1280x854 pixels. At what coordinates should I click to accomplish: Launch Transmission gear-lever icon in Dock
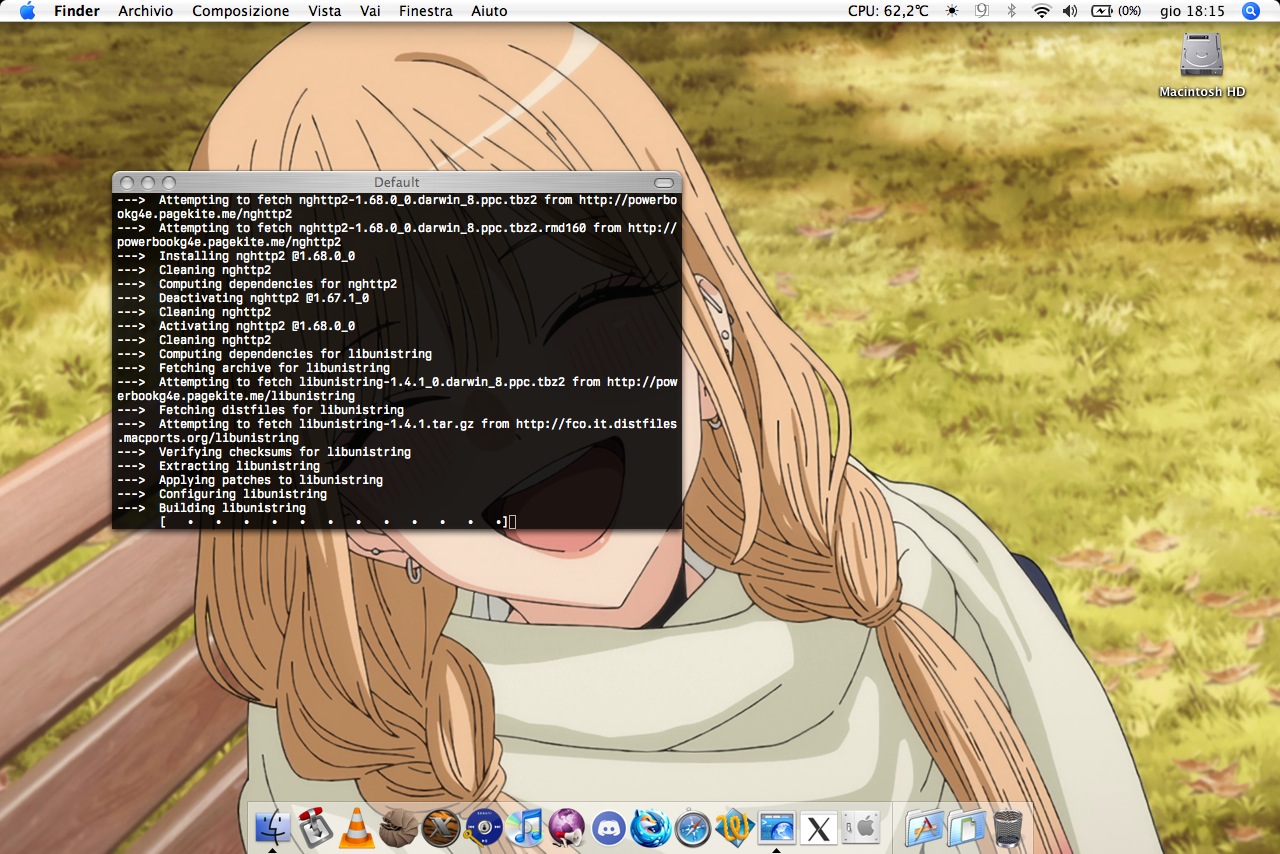point(315,827)
